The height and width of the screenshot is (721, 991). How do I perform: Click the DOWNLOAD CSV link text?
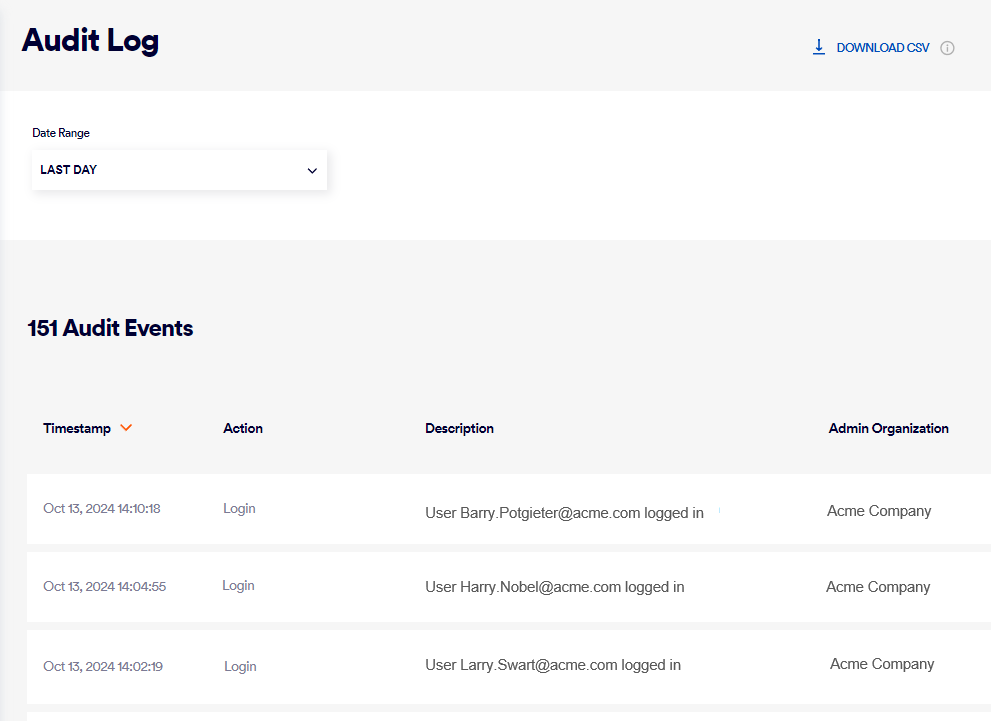coord(882,48)
